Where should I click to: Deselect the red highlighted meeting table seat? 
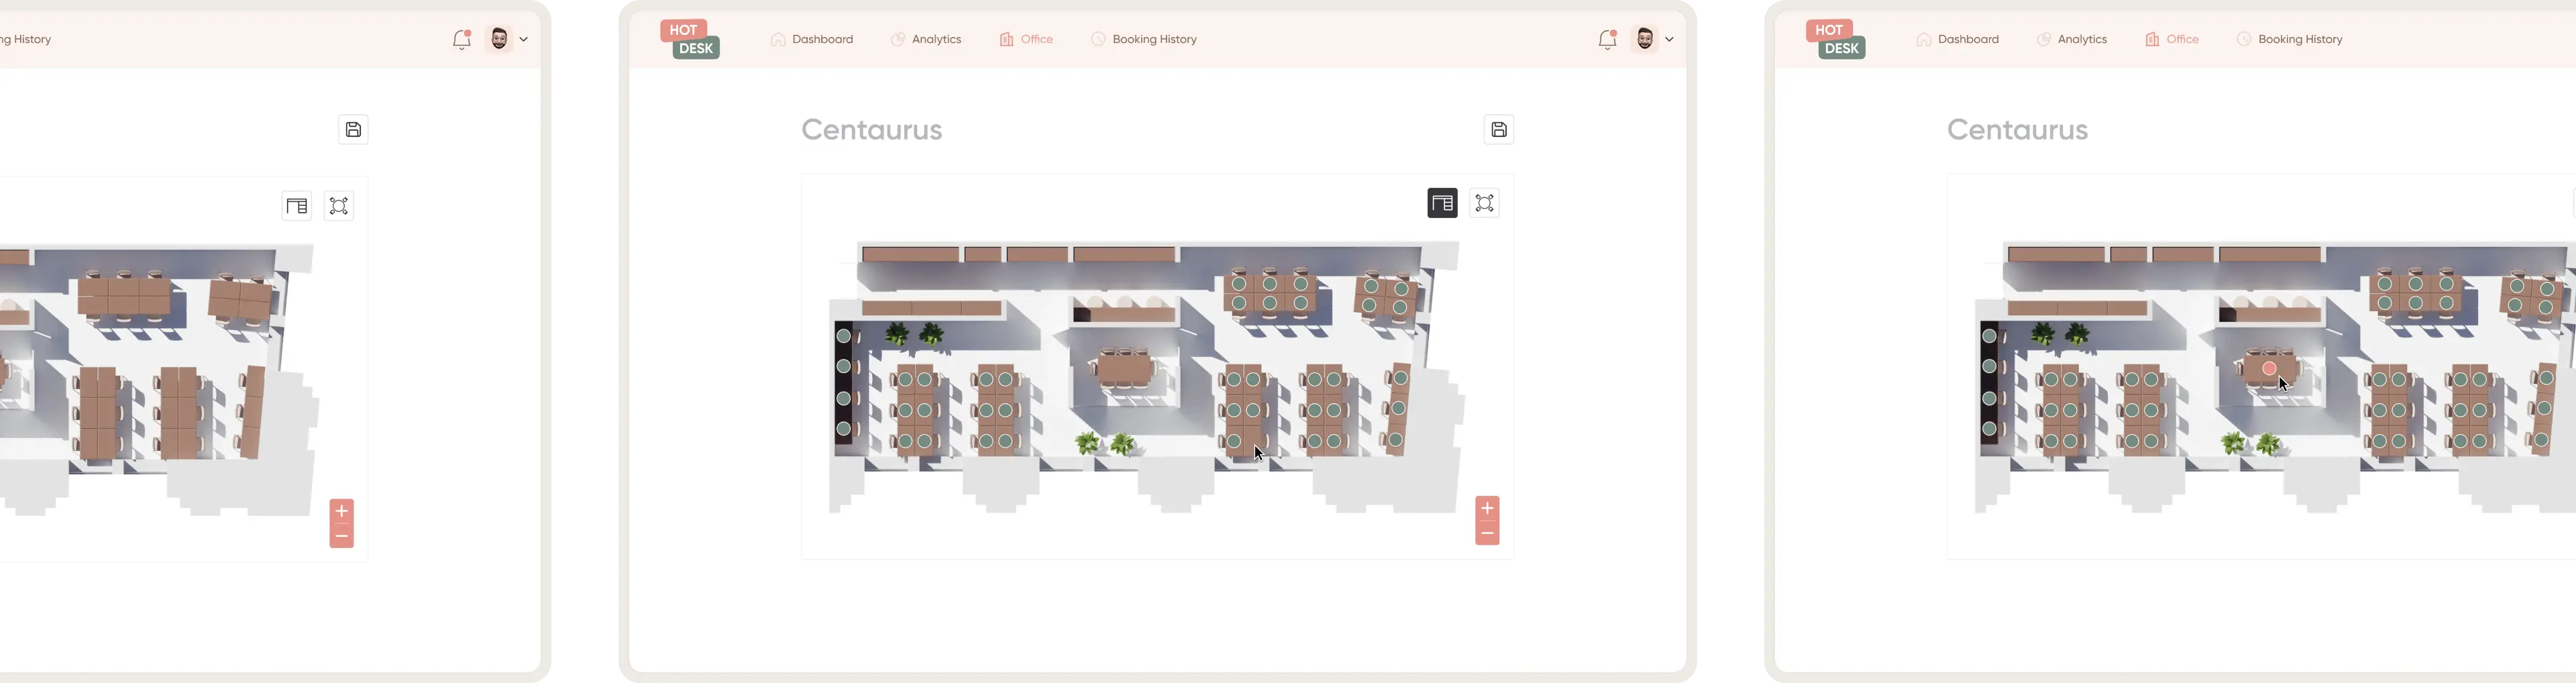tap(2270, 368)
